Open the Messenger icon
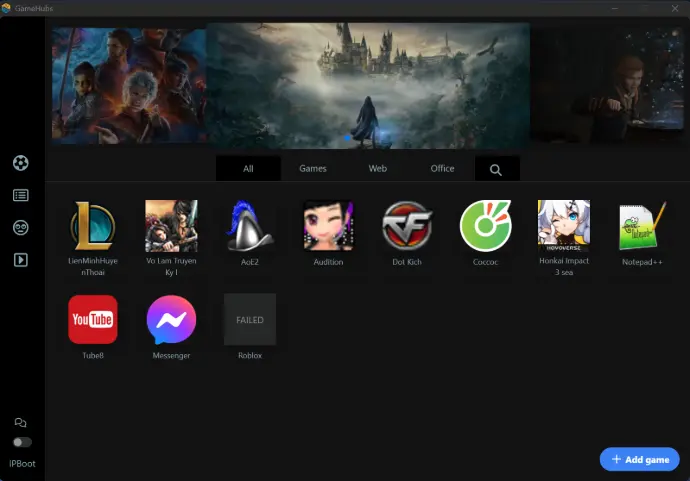This screenshot has width=690, height=481. point(171,319)
